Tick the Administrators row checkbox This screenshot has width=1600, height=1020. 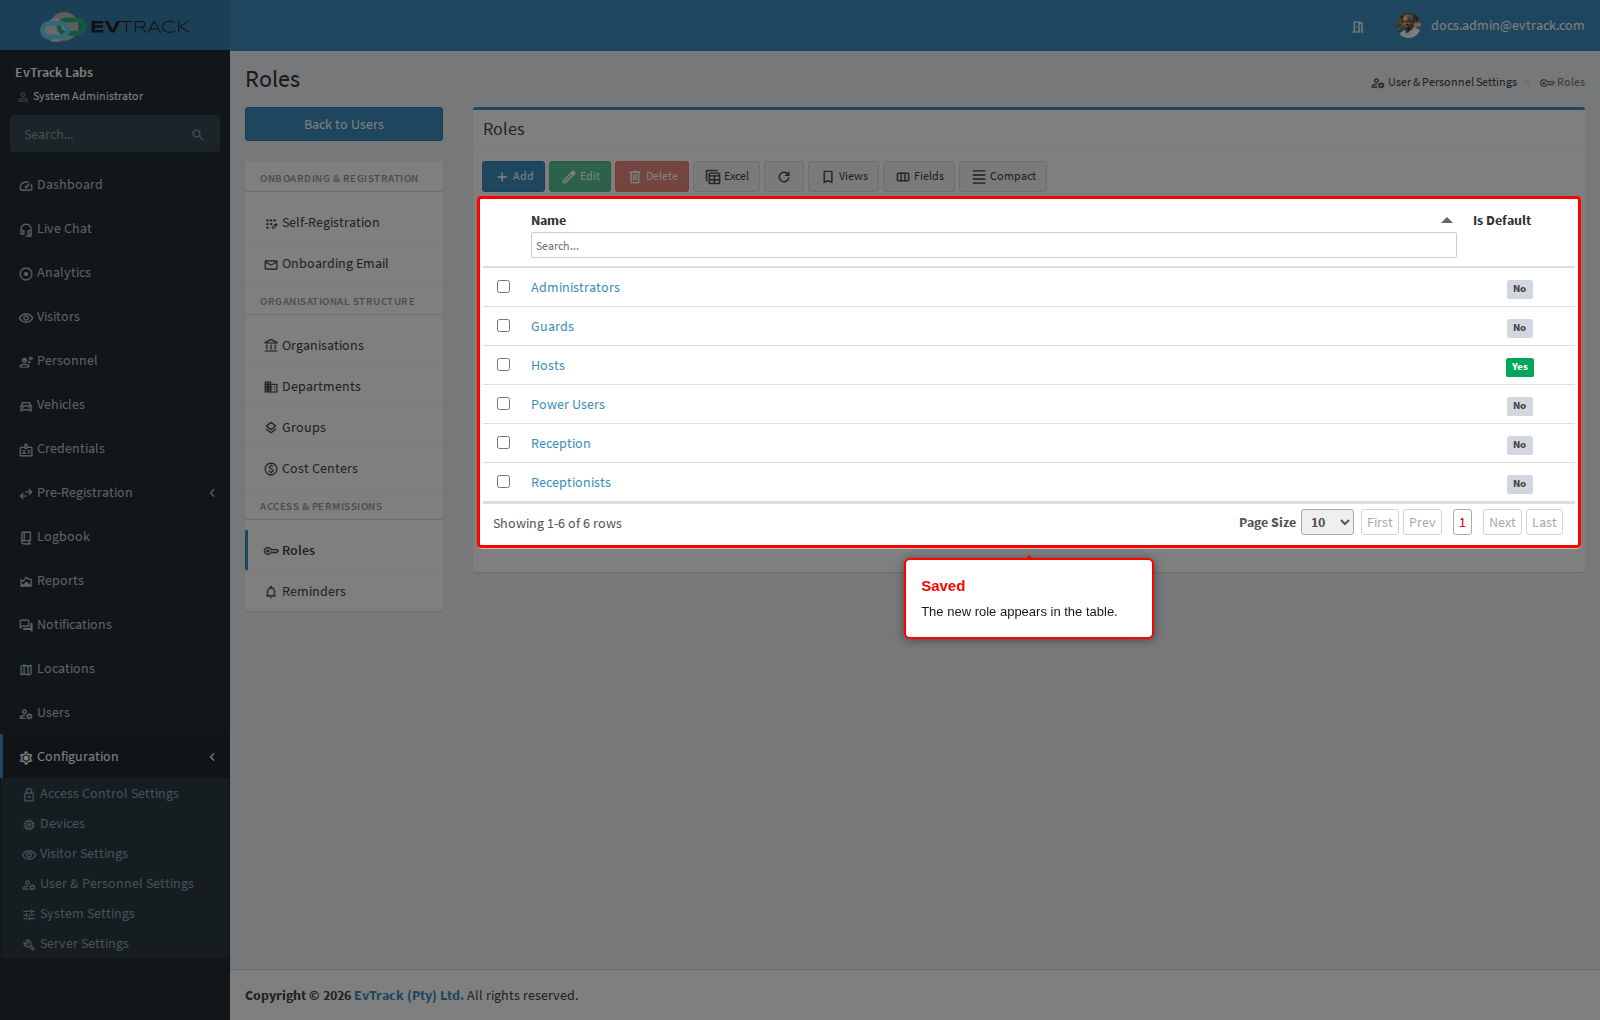[504, 287]
